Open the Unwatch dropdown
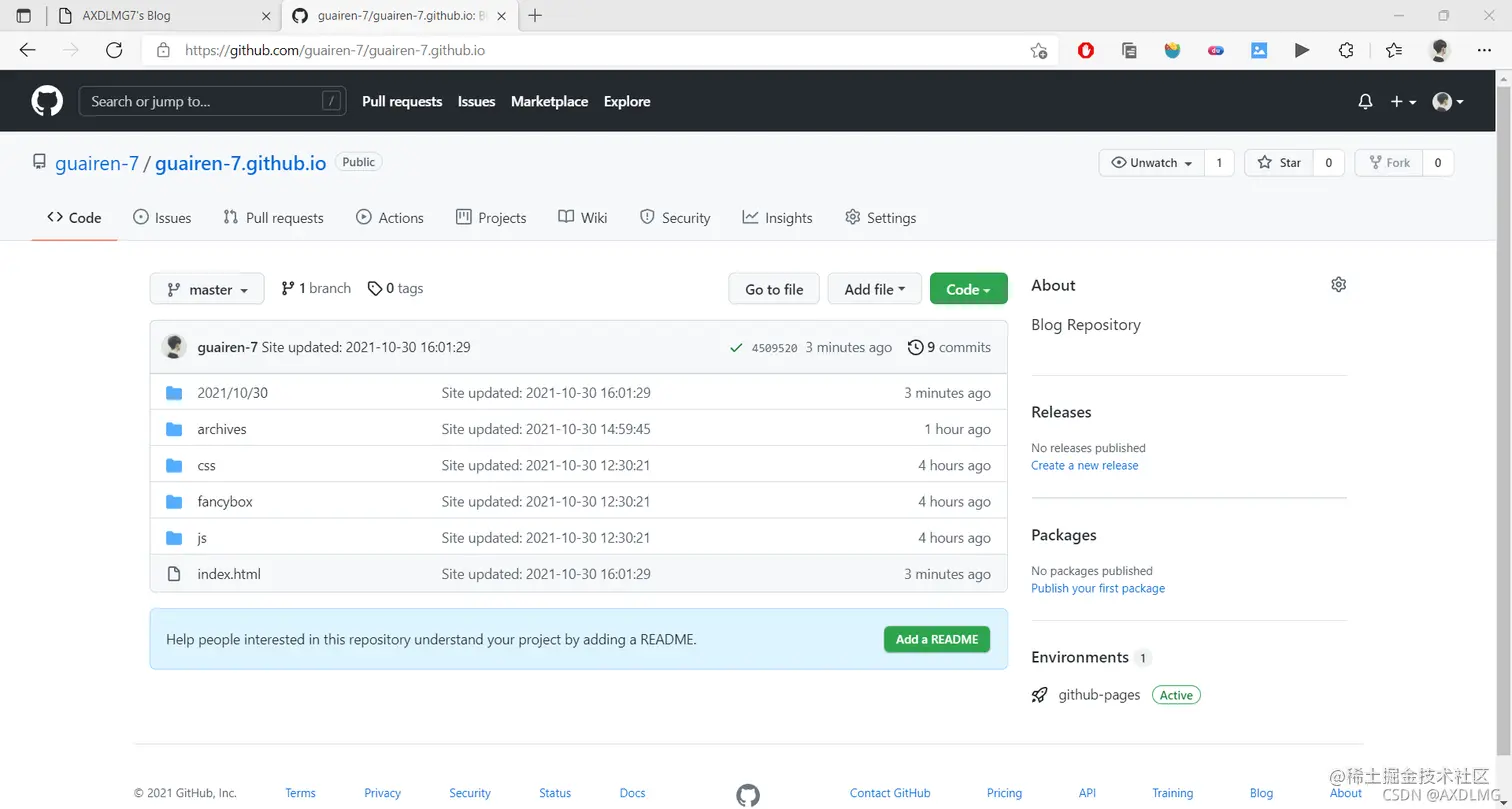 1151,163
